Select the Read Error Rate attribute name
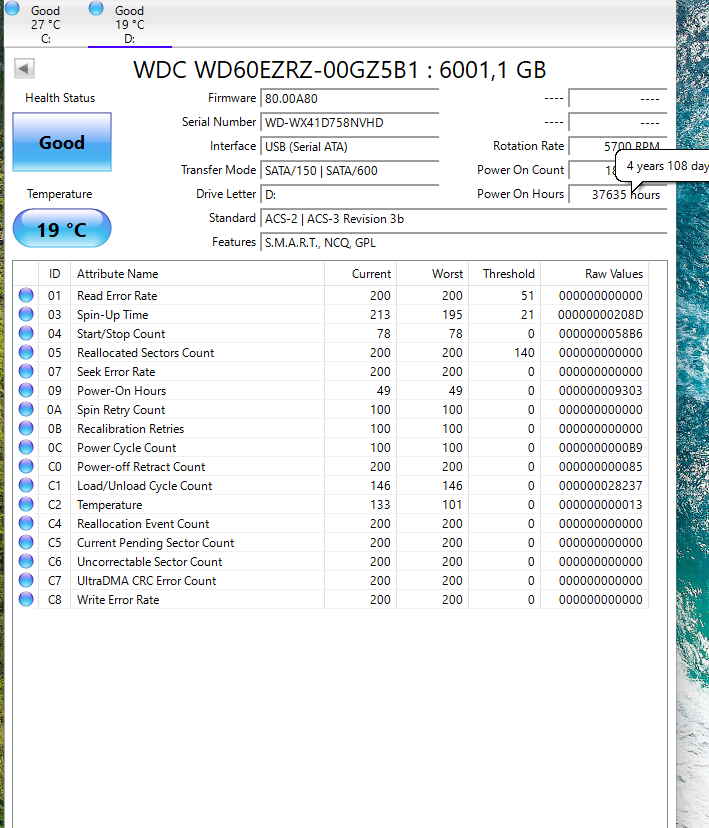This screenshot has height=828, width=709. coord(117,296)
